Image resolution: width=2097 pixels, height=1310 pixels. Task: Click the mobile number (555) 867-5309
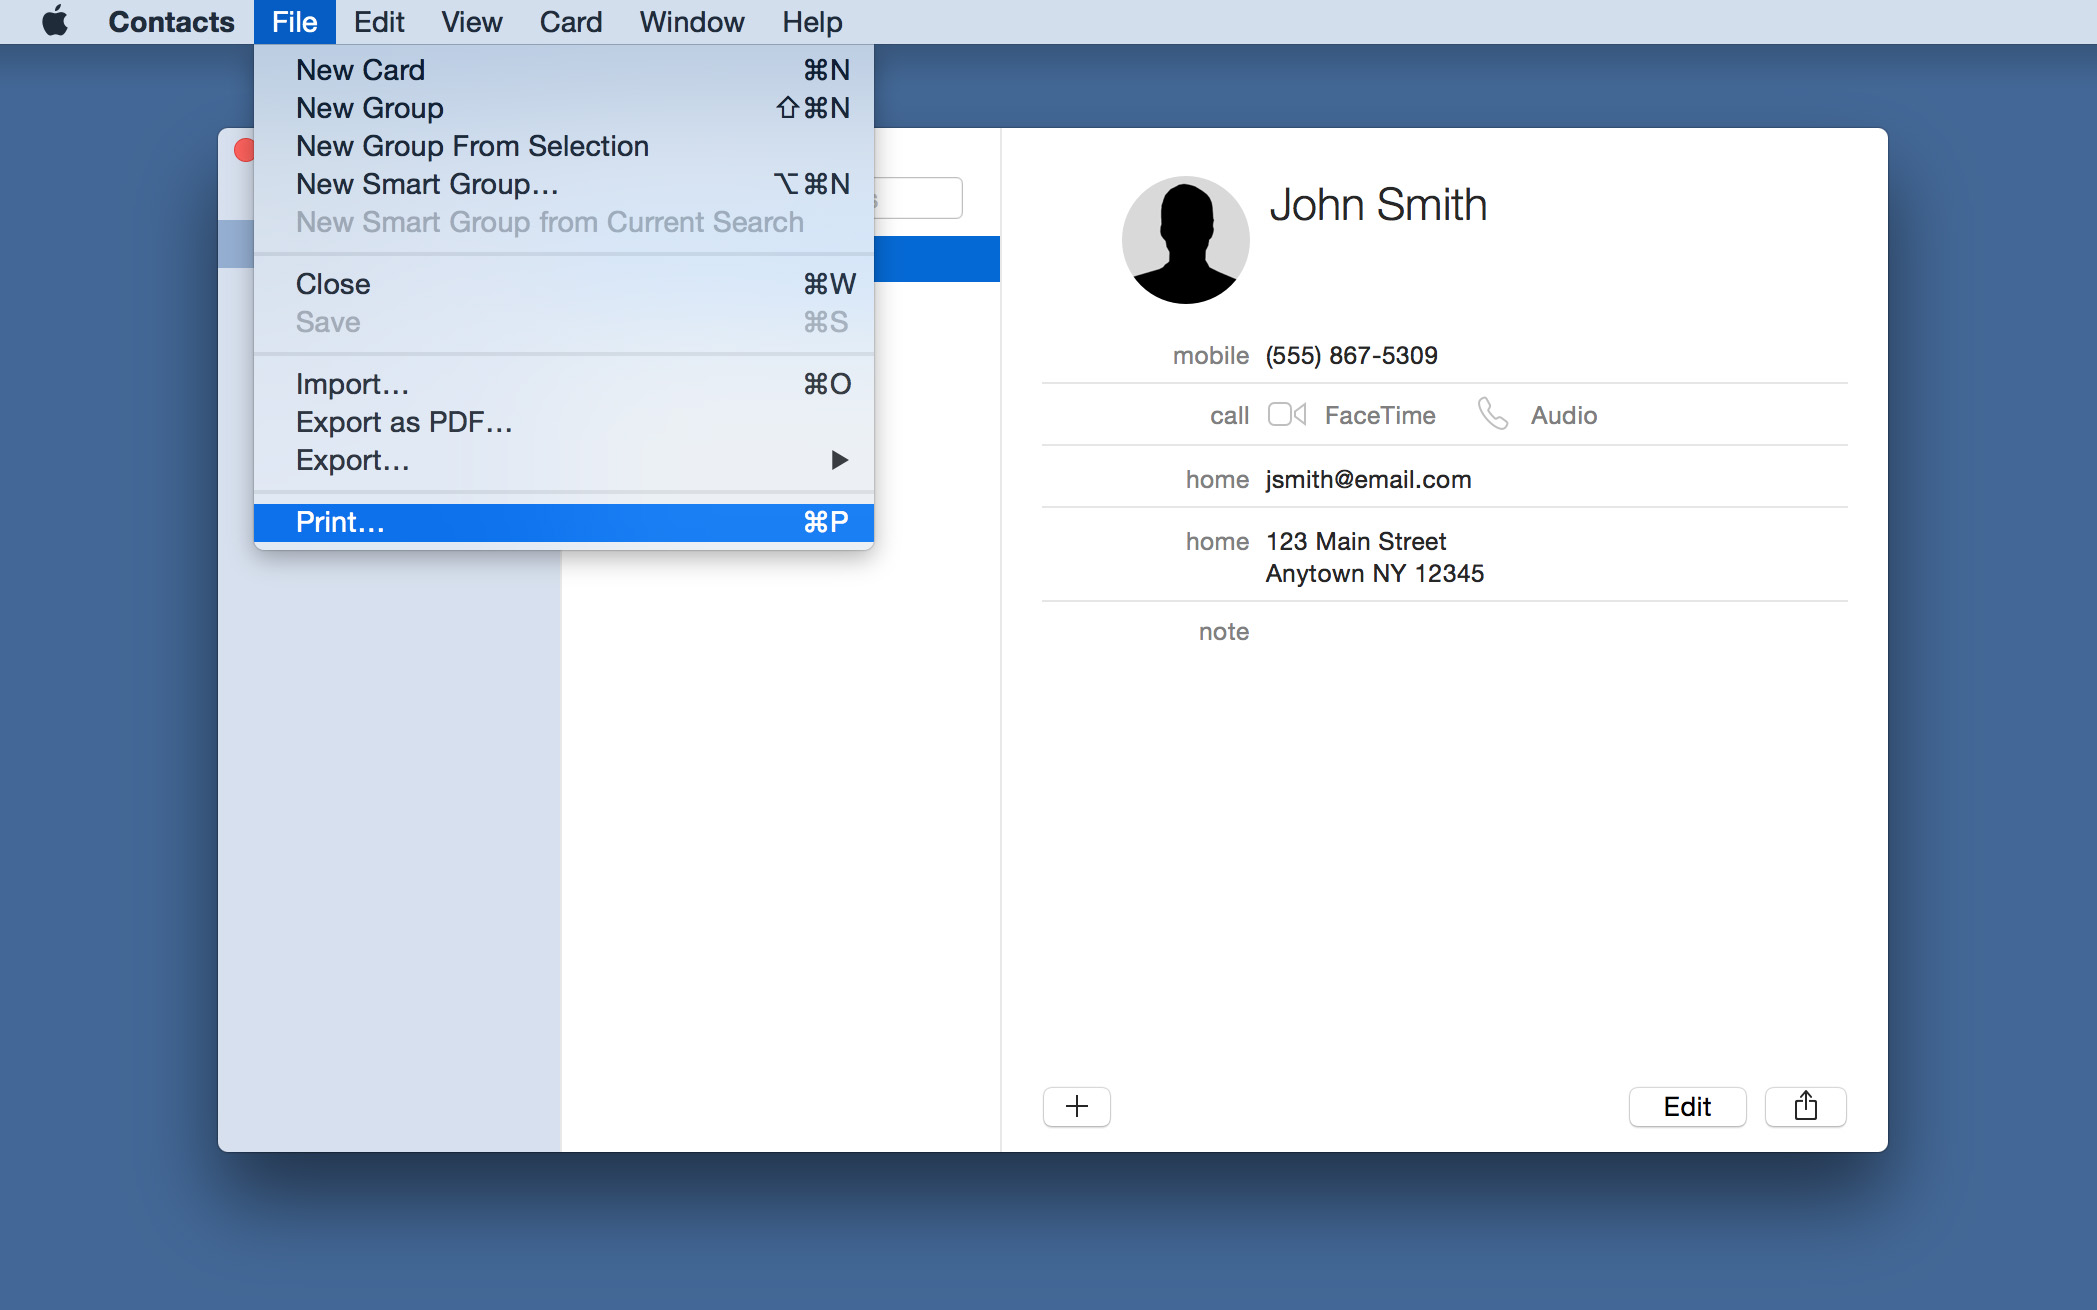click(x=1352, y=355)
